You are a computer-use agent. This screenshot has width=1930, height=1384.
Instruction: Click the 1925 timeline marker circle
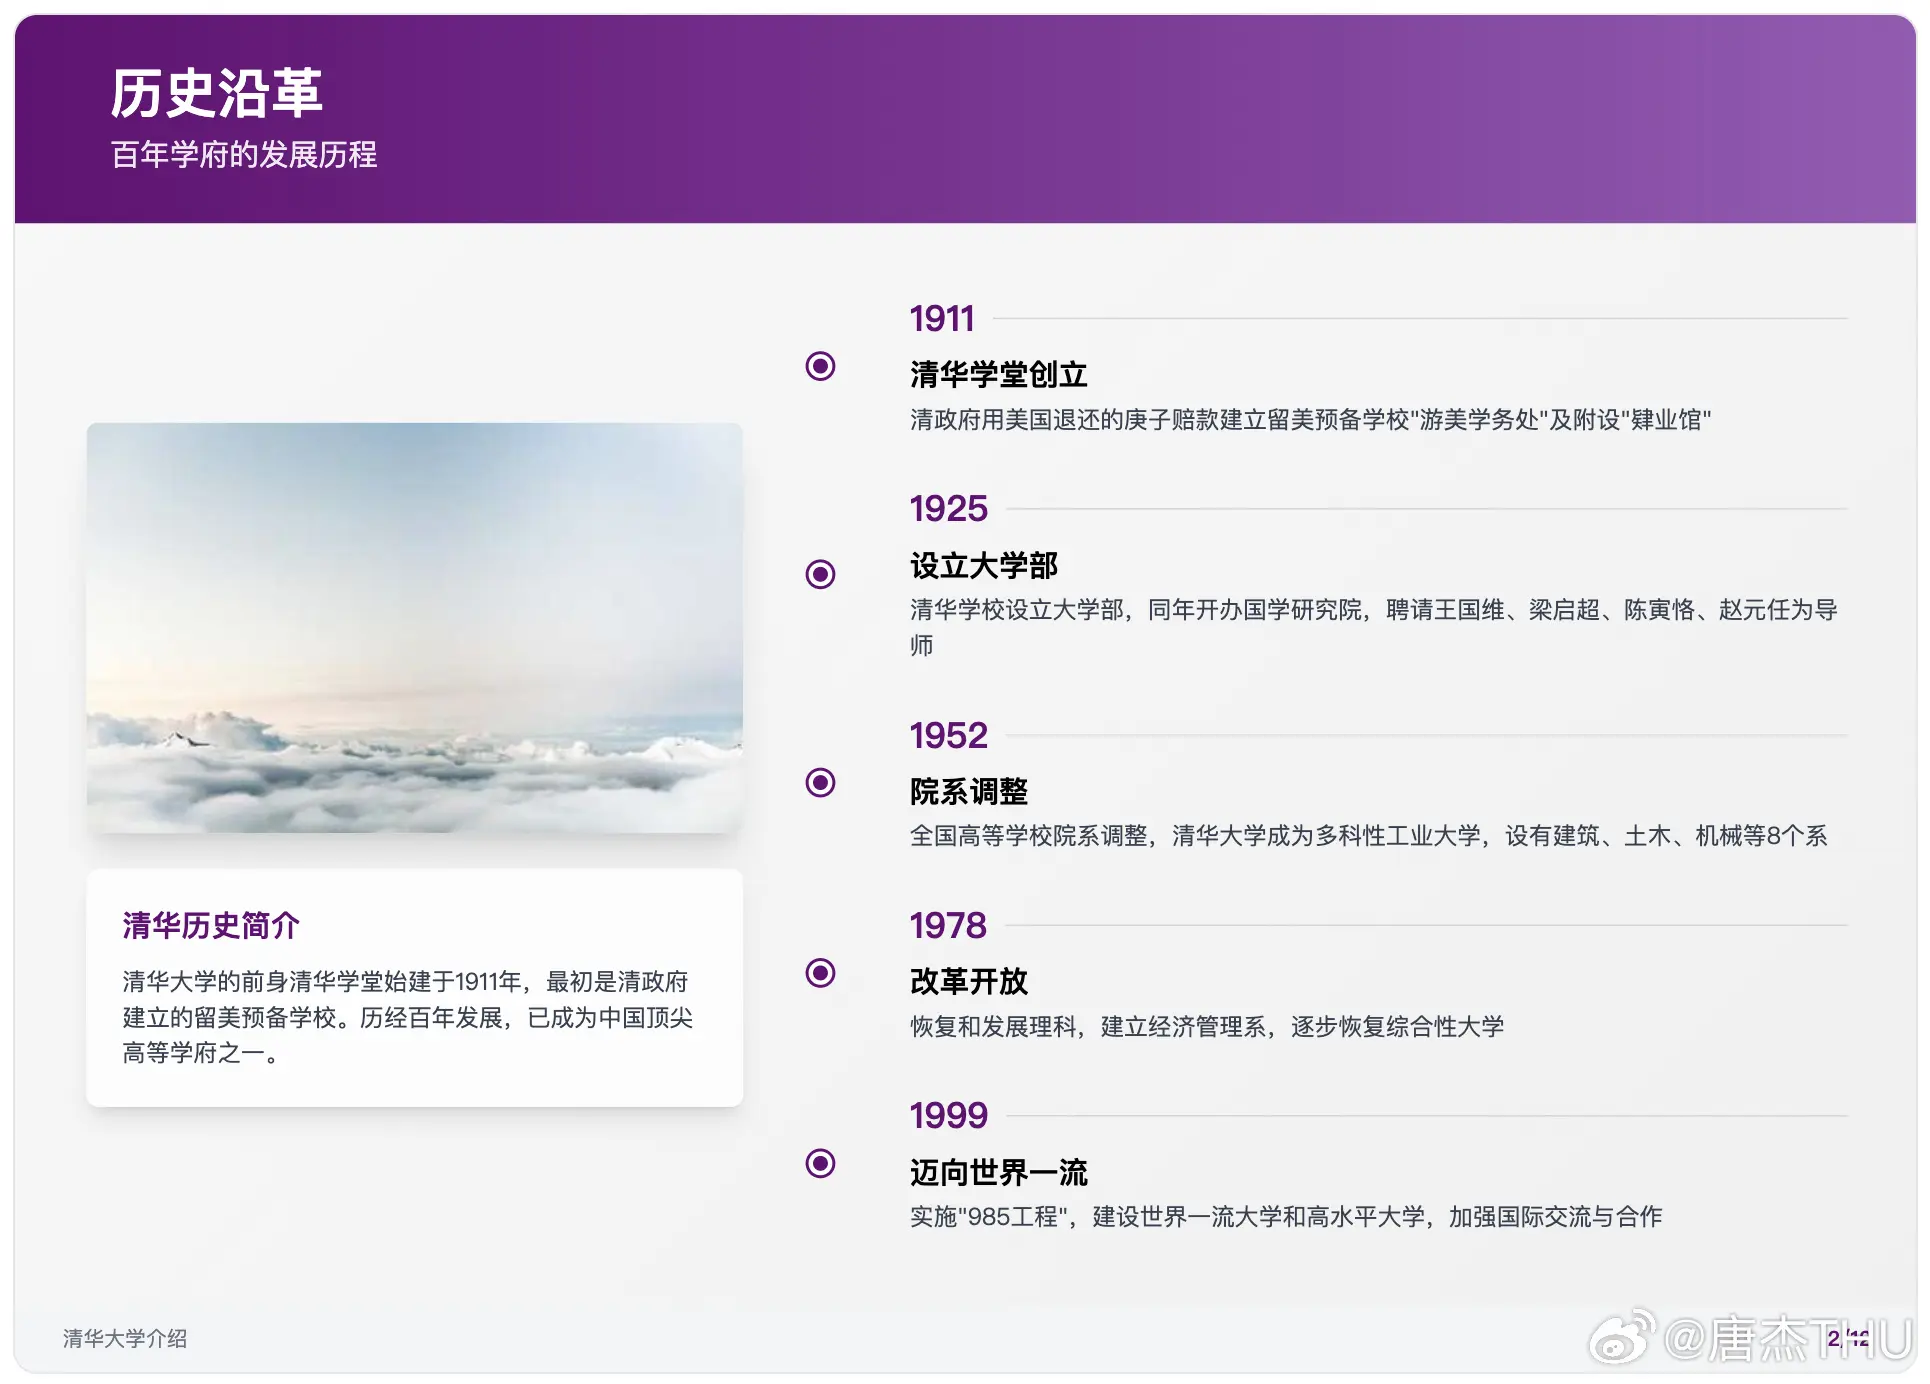[x=820, y=574]
